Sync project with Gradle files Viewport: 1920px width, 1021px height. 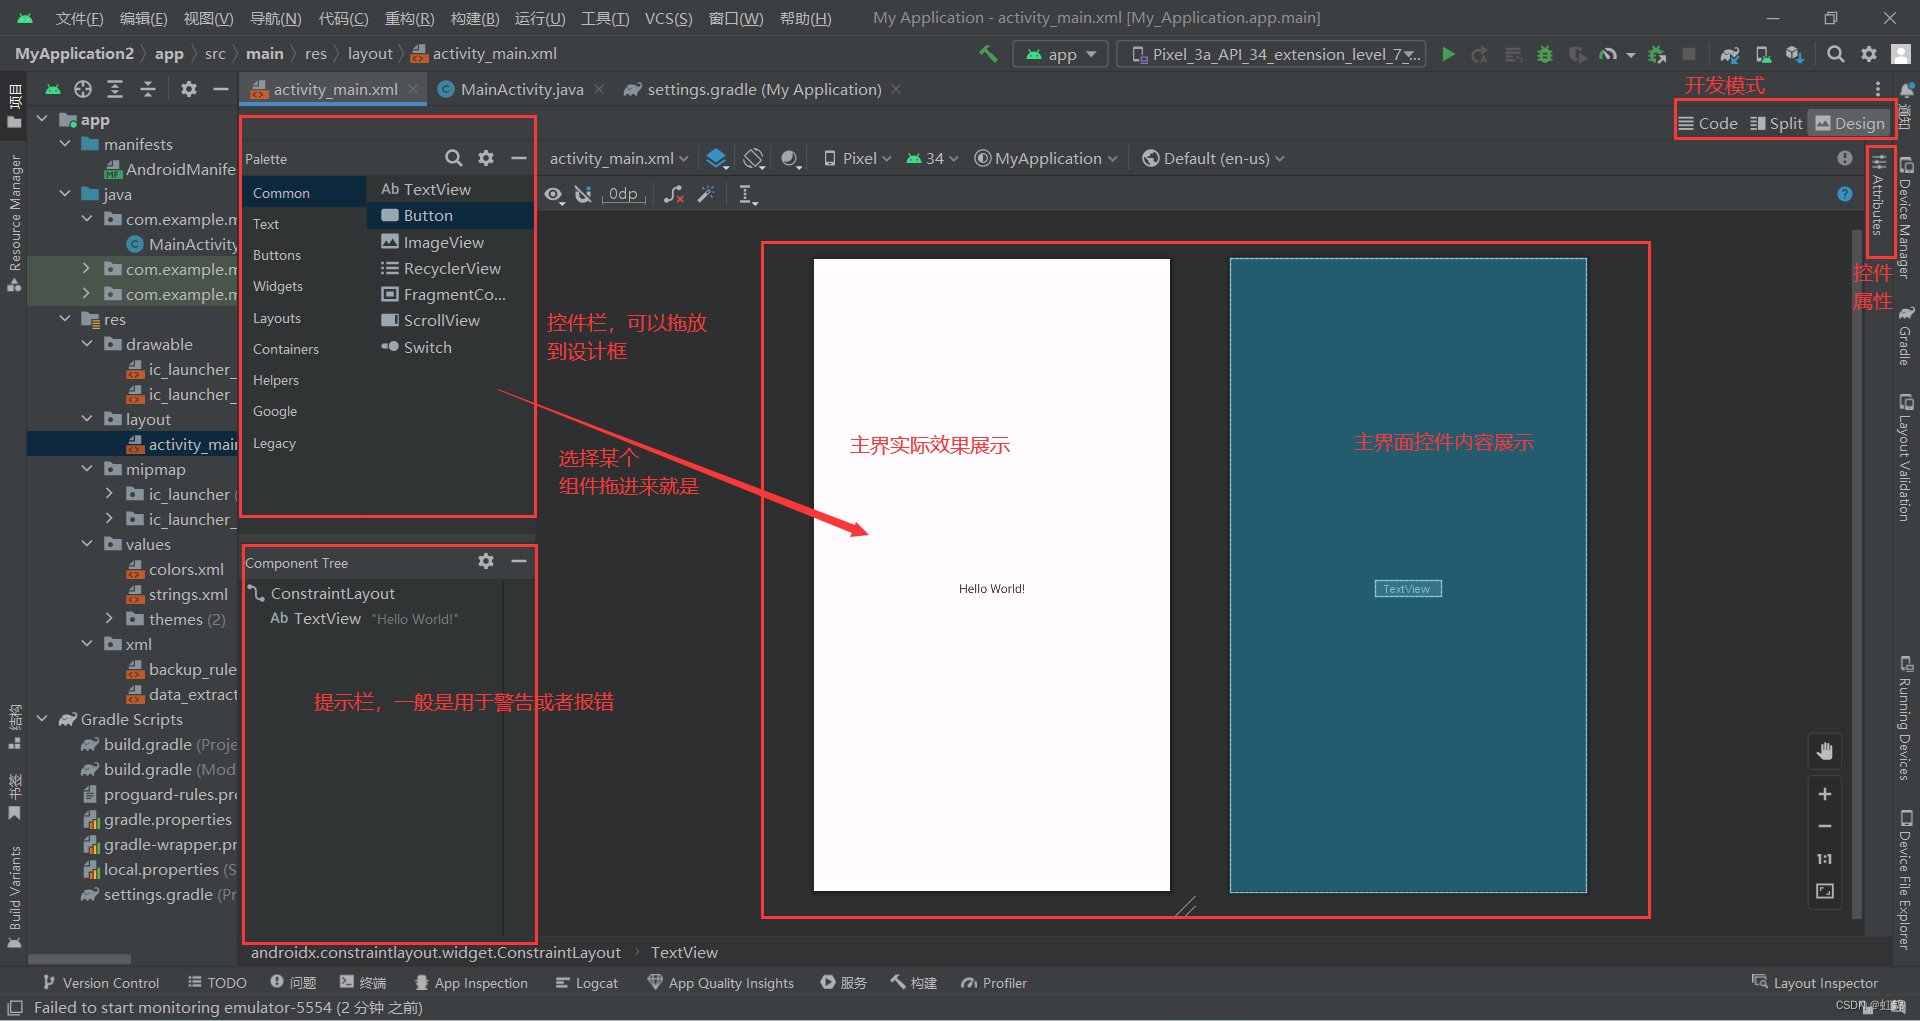(x=1730, y=54)
